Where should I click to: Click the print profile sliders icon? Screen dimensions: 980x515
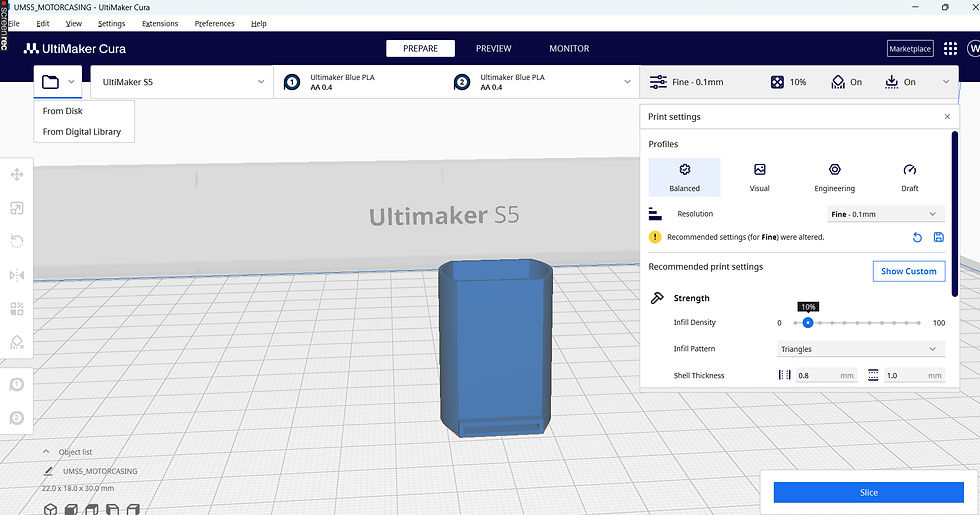coord(658,82)
